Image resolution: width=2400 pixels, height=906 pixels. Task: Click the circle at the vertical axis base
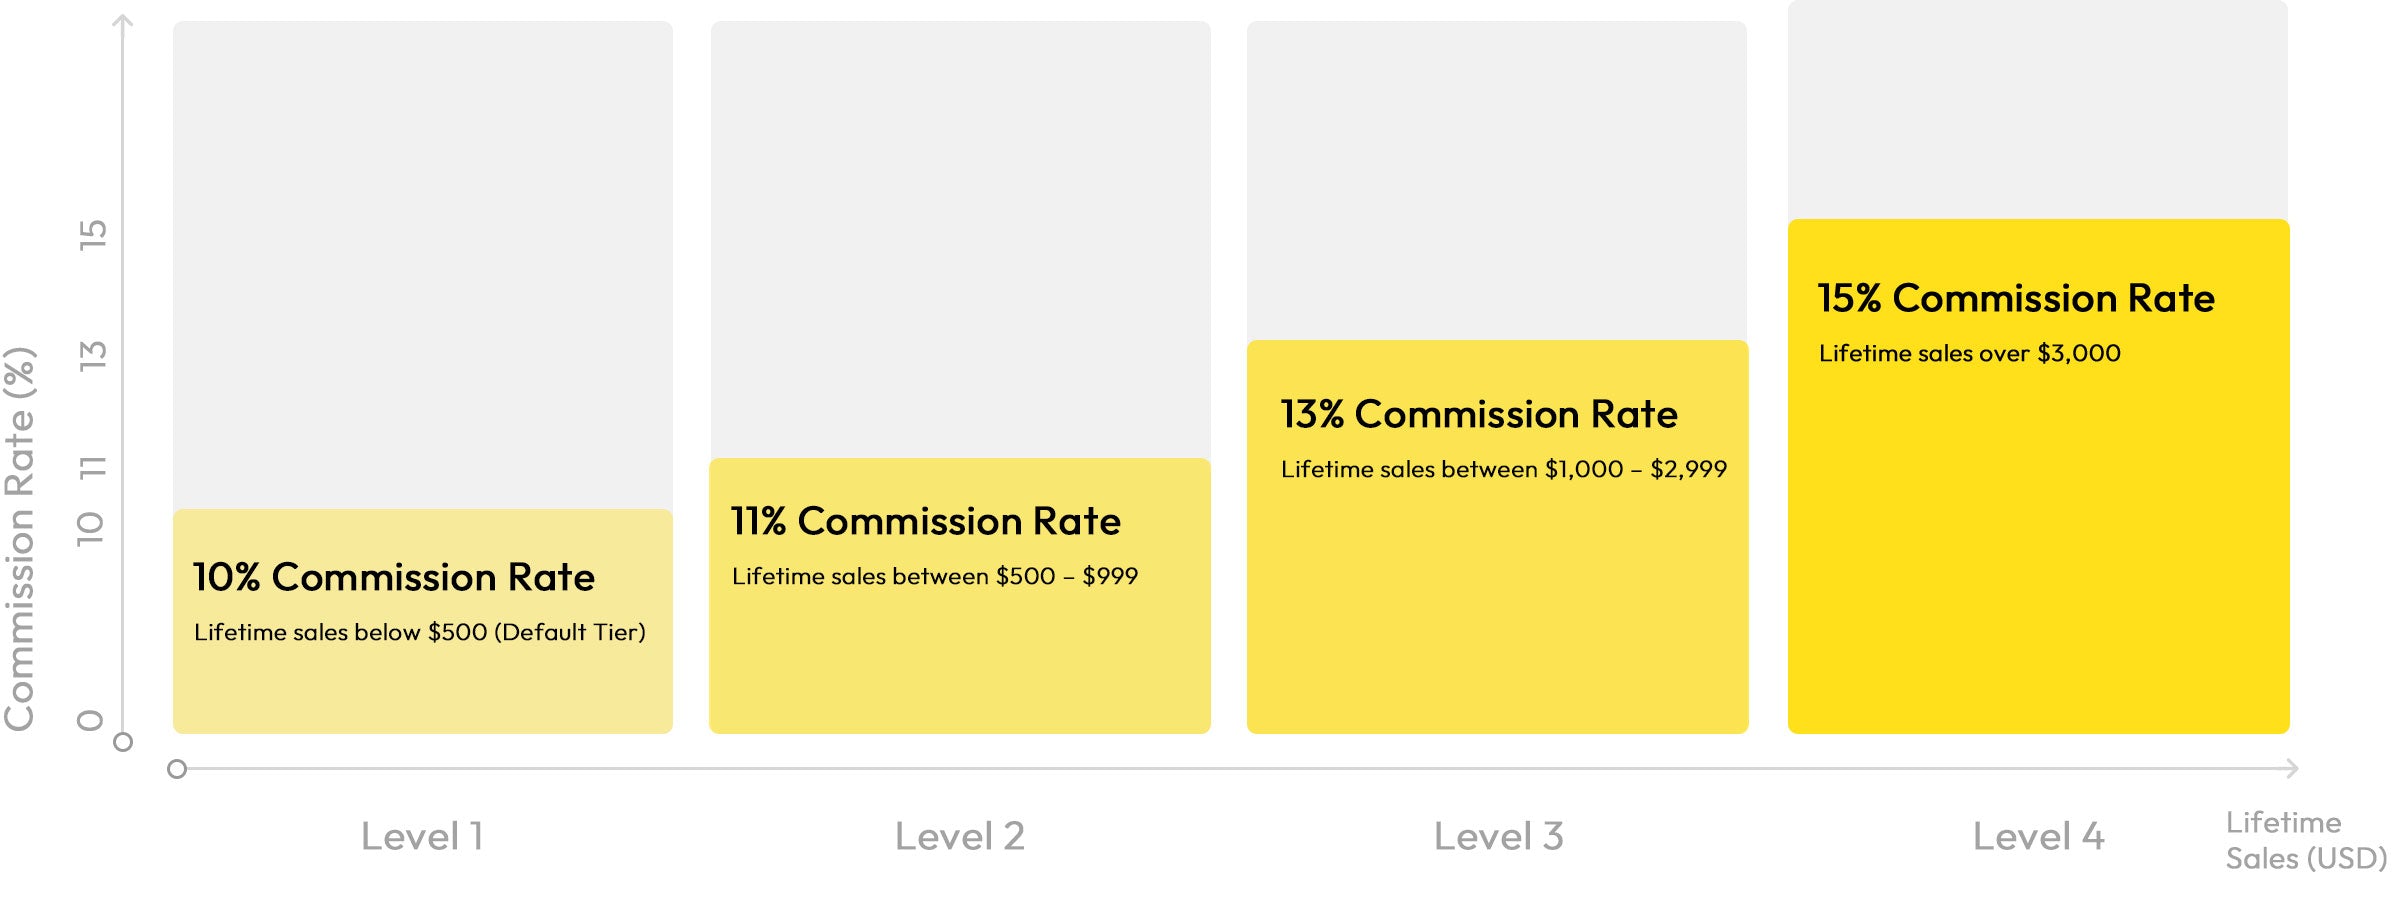click(x=123, y=742)
